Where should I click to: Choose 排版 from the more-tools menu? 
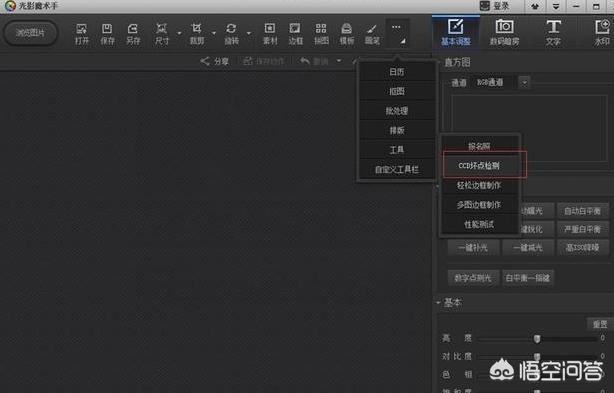coord(397,130)
